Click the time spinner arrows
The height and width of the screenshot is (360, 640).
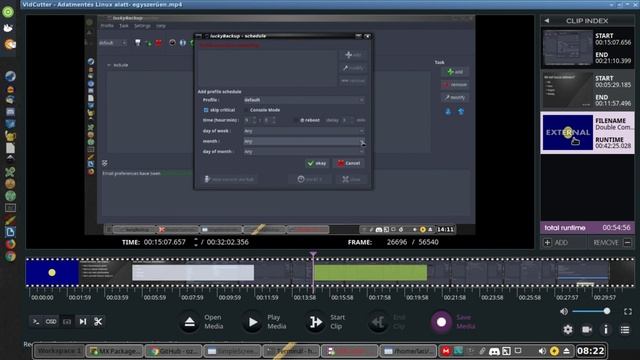[x=196, y=242]
